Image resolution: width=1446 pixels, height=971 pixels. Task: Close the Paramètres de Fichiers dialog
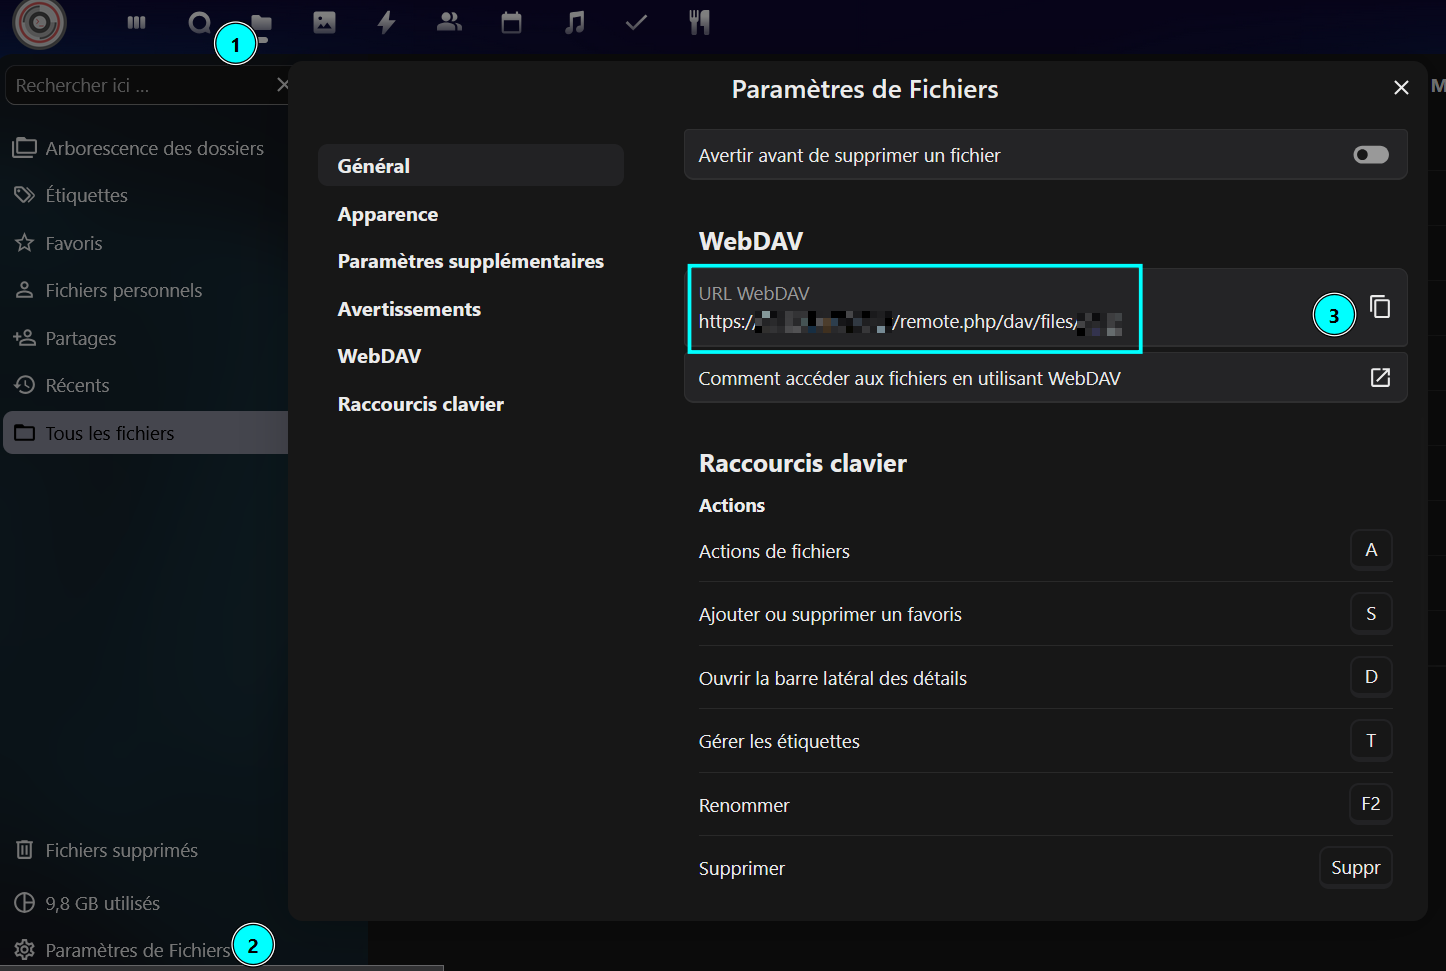1401,88
